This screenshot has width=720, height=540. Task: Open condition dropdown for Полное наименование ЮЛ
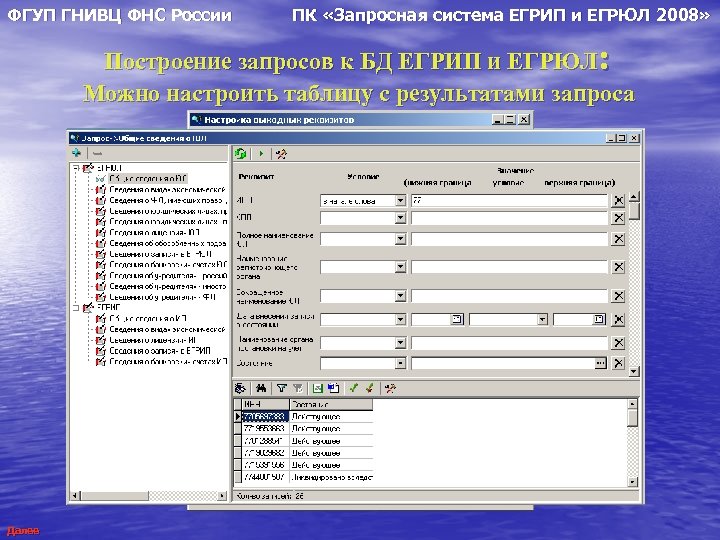400,239
